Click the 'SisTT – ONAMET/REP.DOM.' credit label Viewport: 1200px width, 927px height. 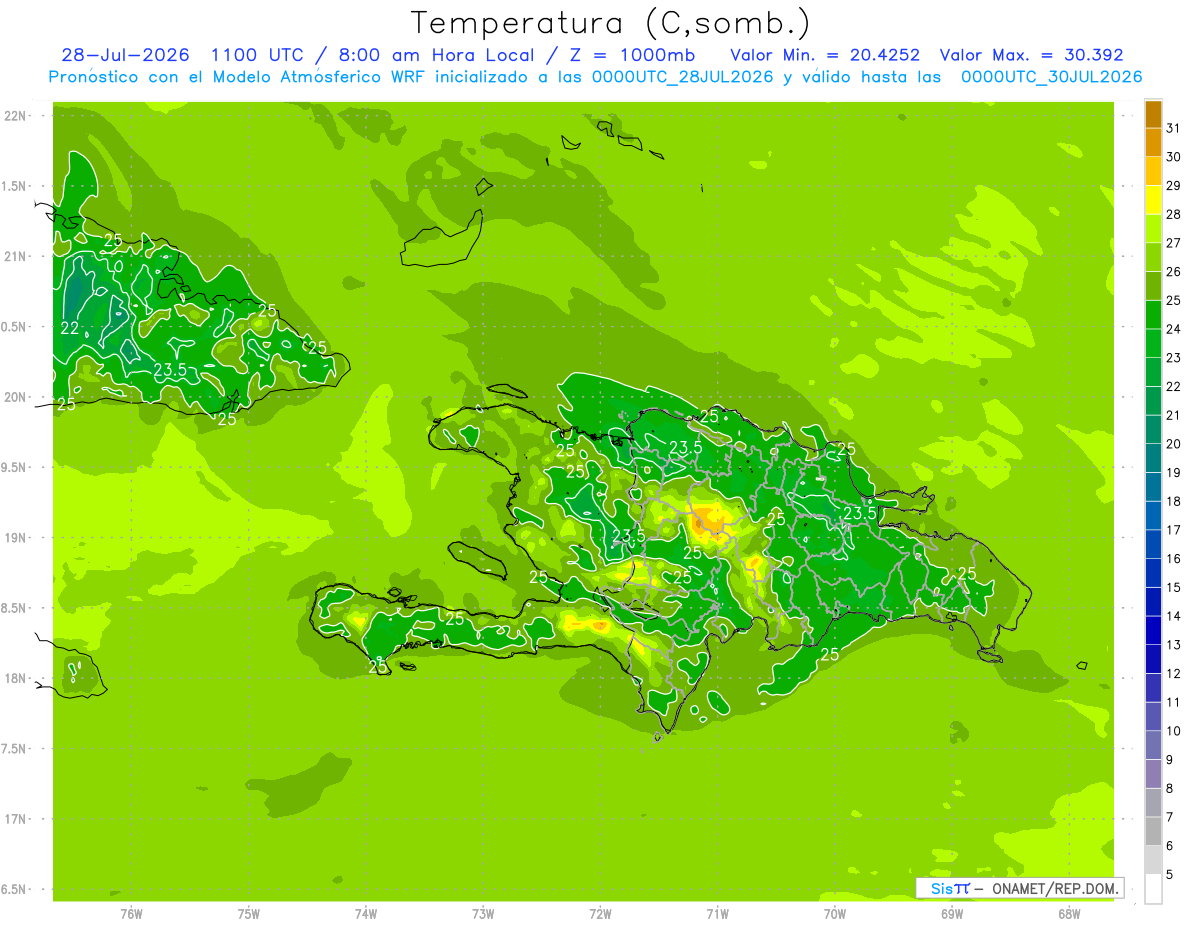pyautogui.click(x=1019, y=888)
